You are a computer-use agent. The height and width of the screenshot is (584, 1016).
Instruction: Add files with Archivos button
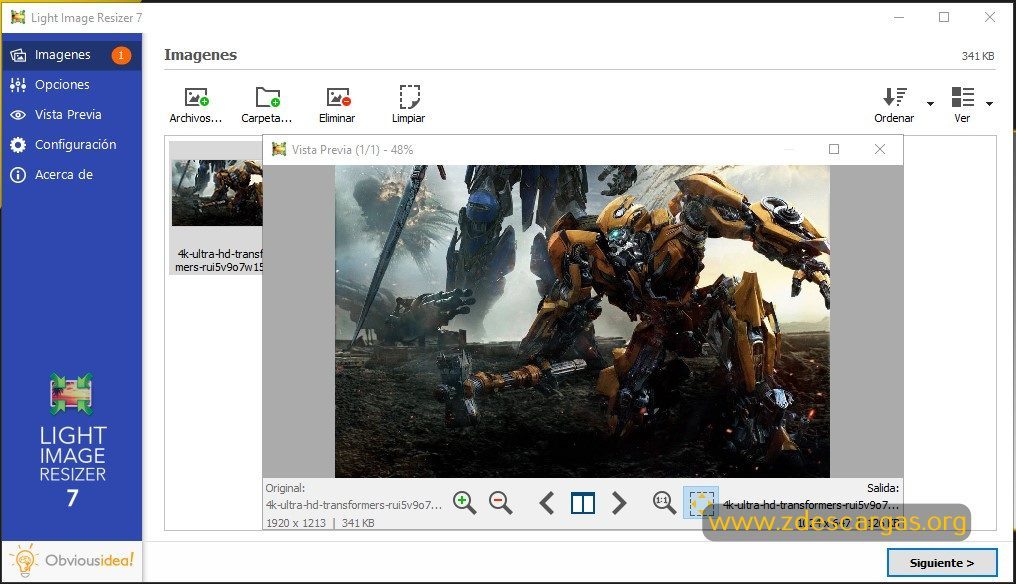click(x=196, y=104)
